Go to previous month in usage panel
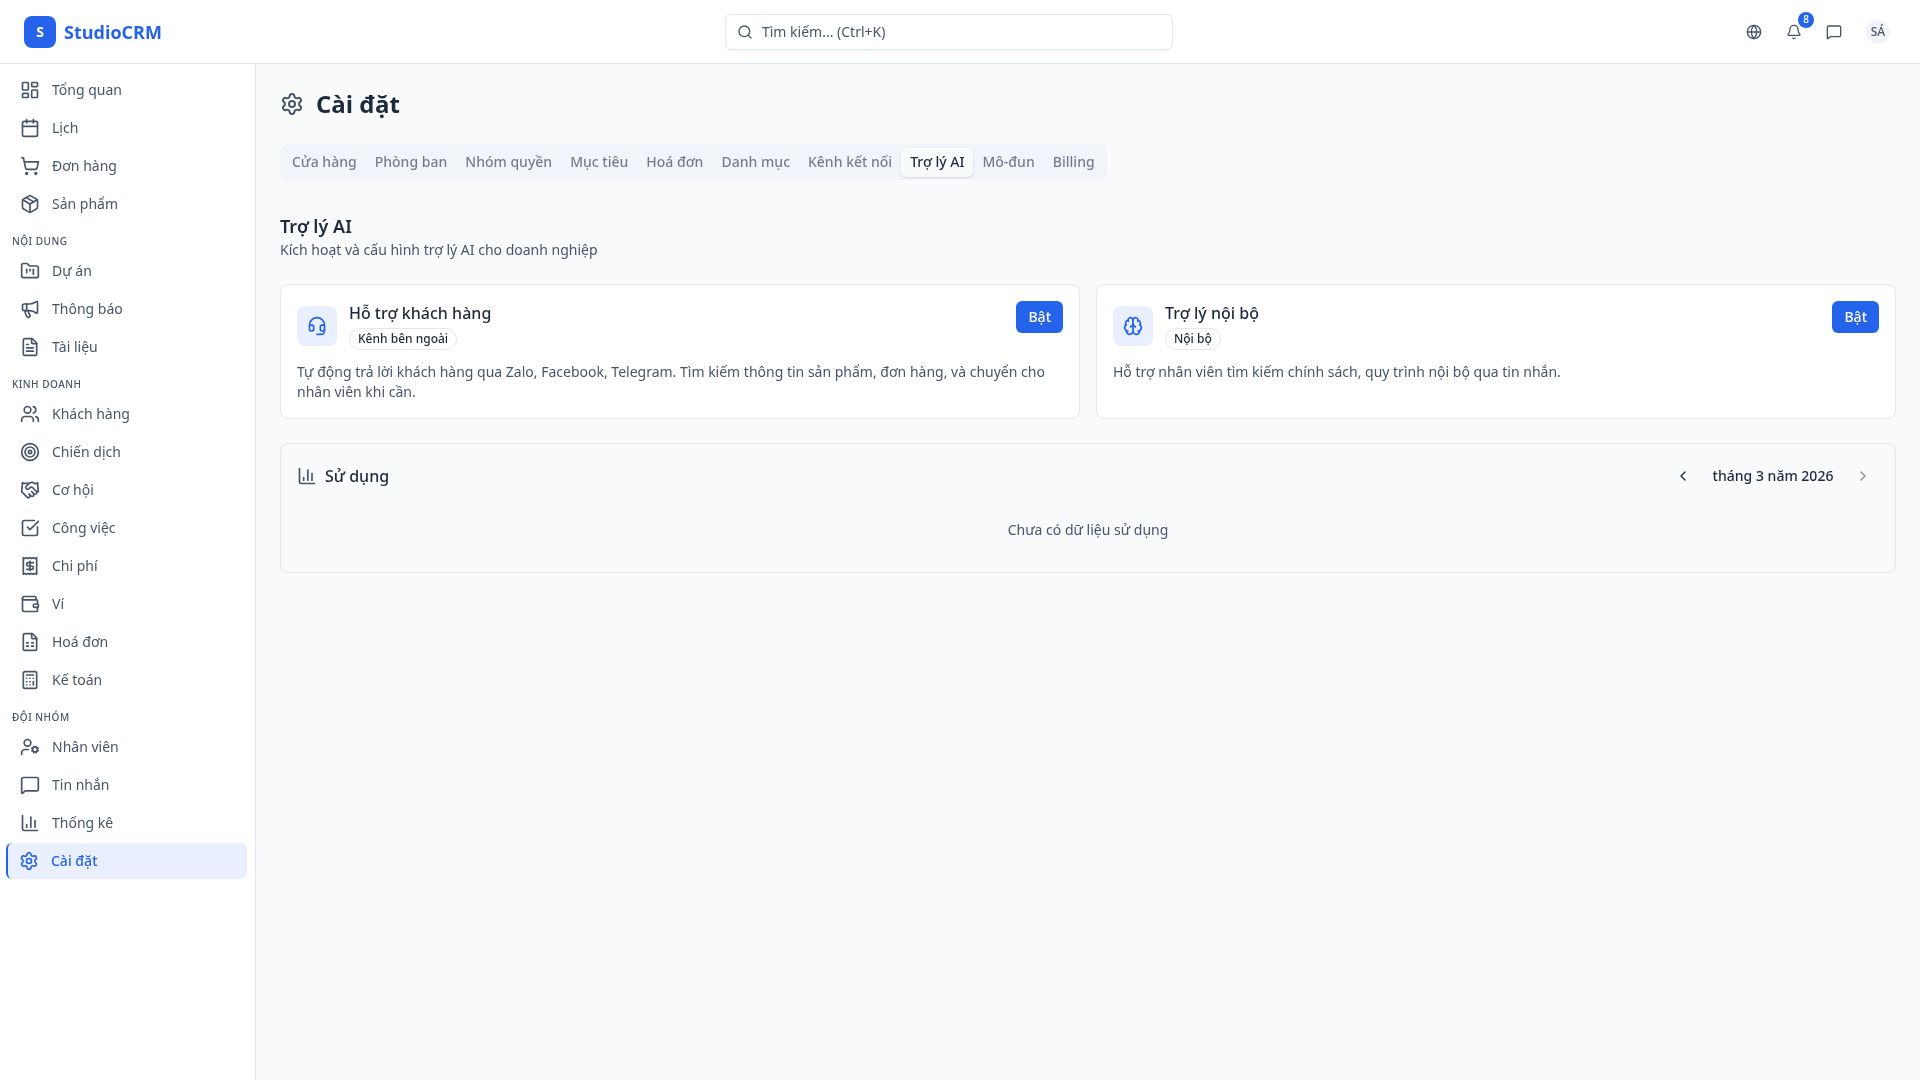The width and height of the screenshot is (1920, 1080). coord(1682,476)
